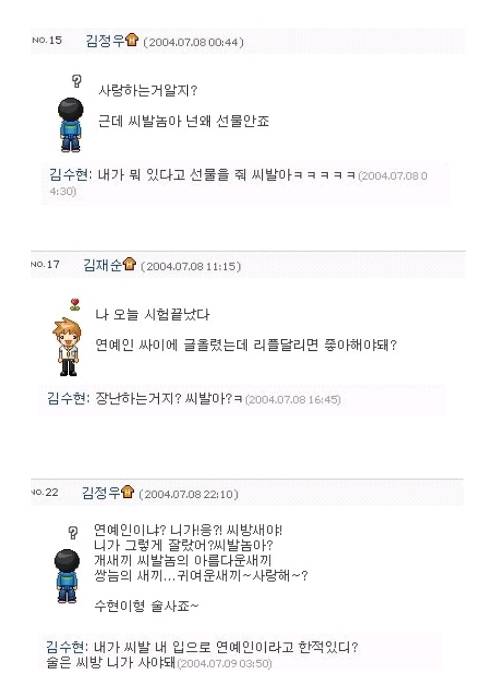Screen dimensions: 492x681
Task: Click the 2004.07.08 11:15 timestamp
Action: (x=191, y=266)
